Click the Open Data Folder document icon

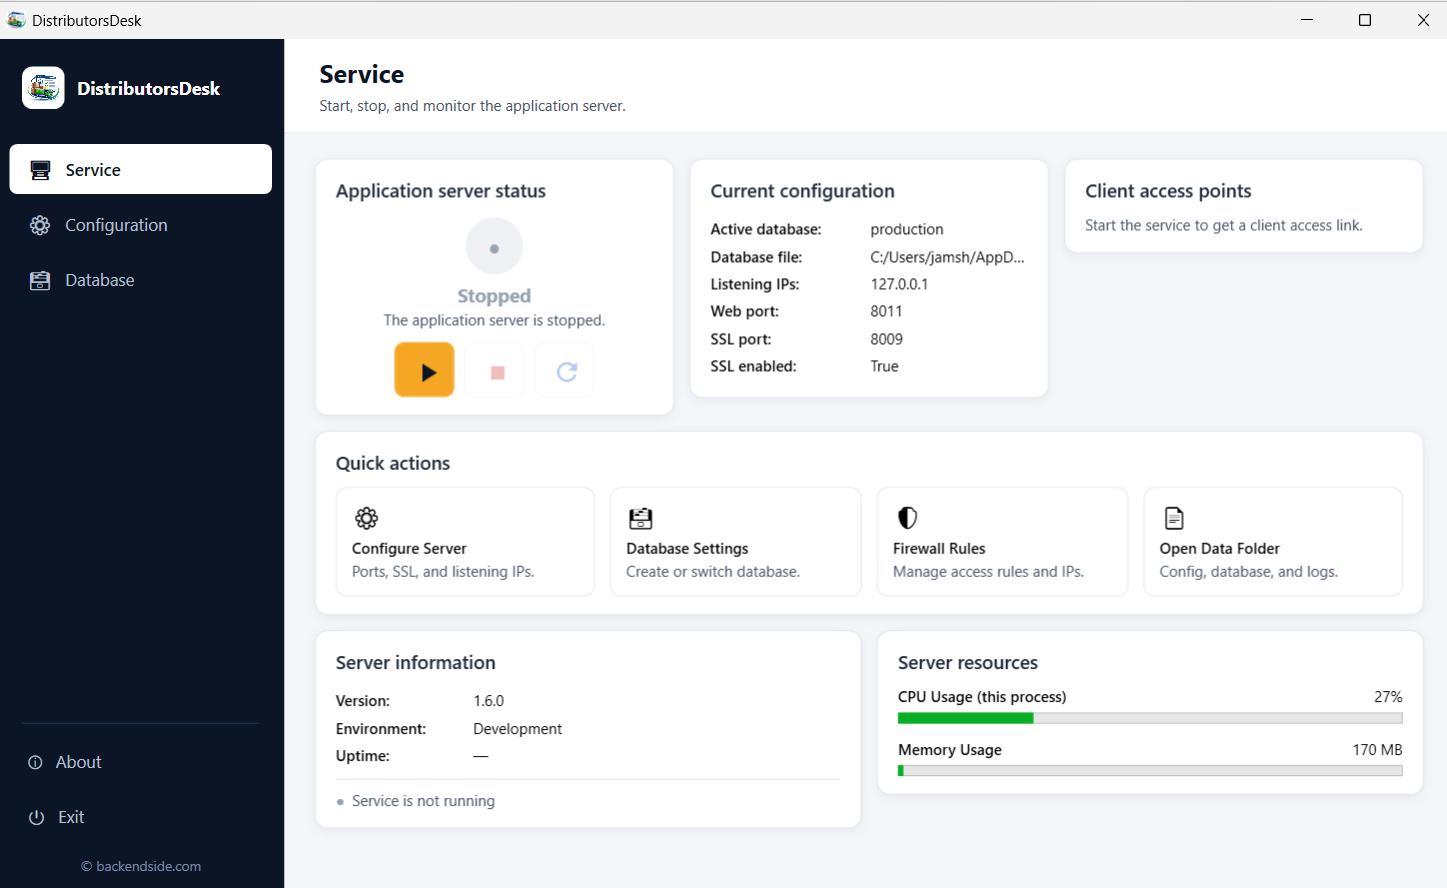[x=1174, y=518]
